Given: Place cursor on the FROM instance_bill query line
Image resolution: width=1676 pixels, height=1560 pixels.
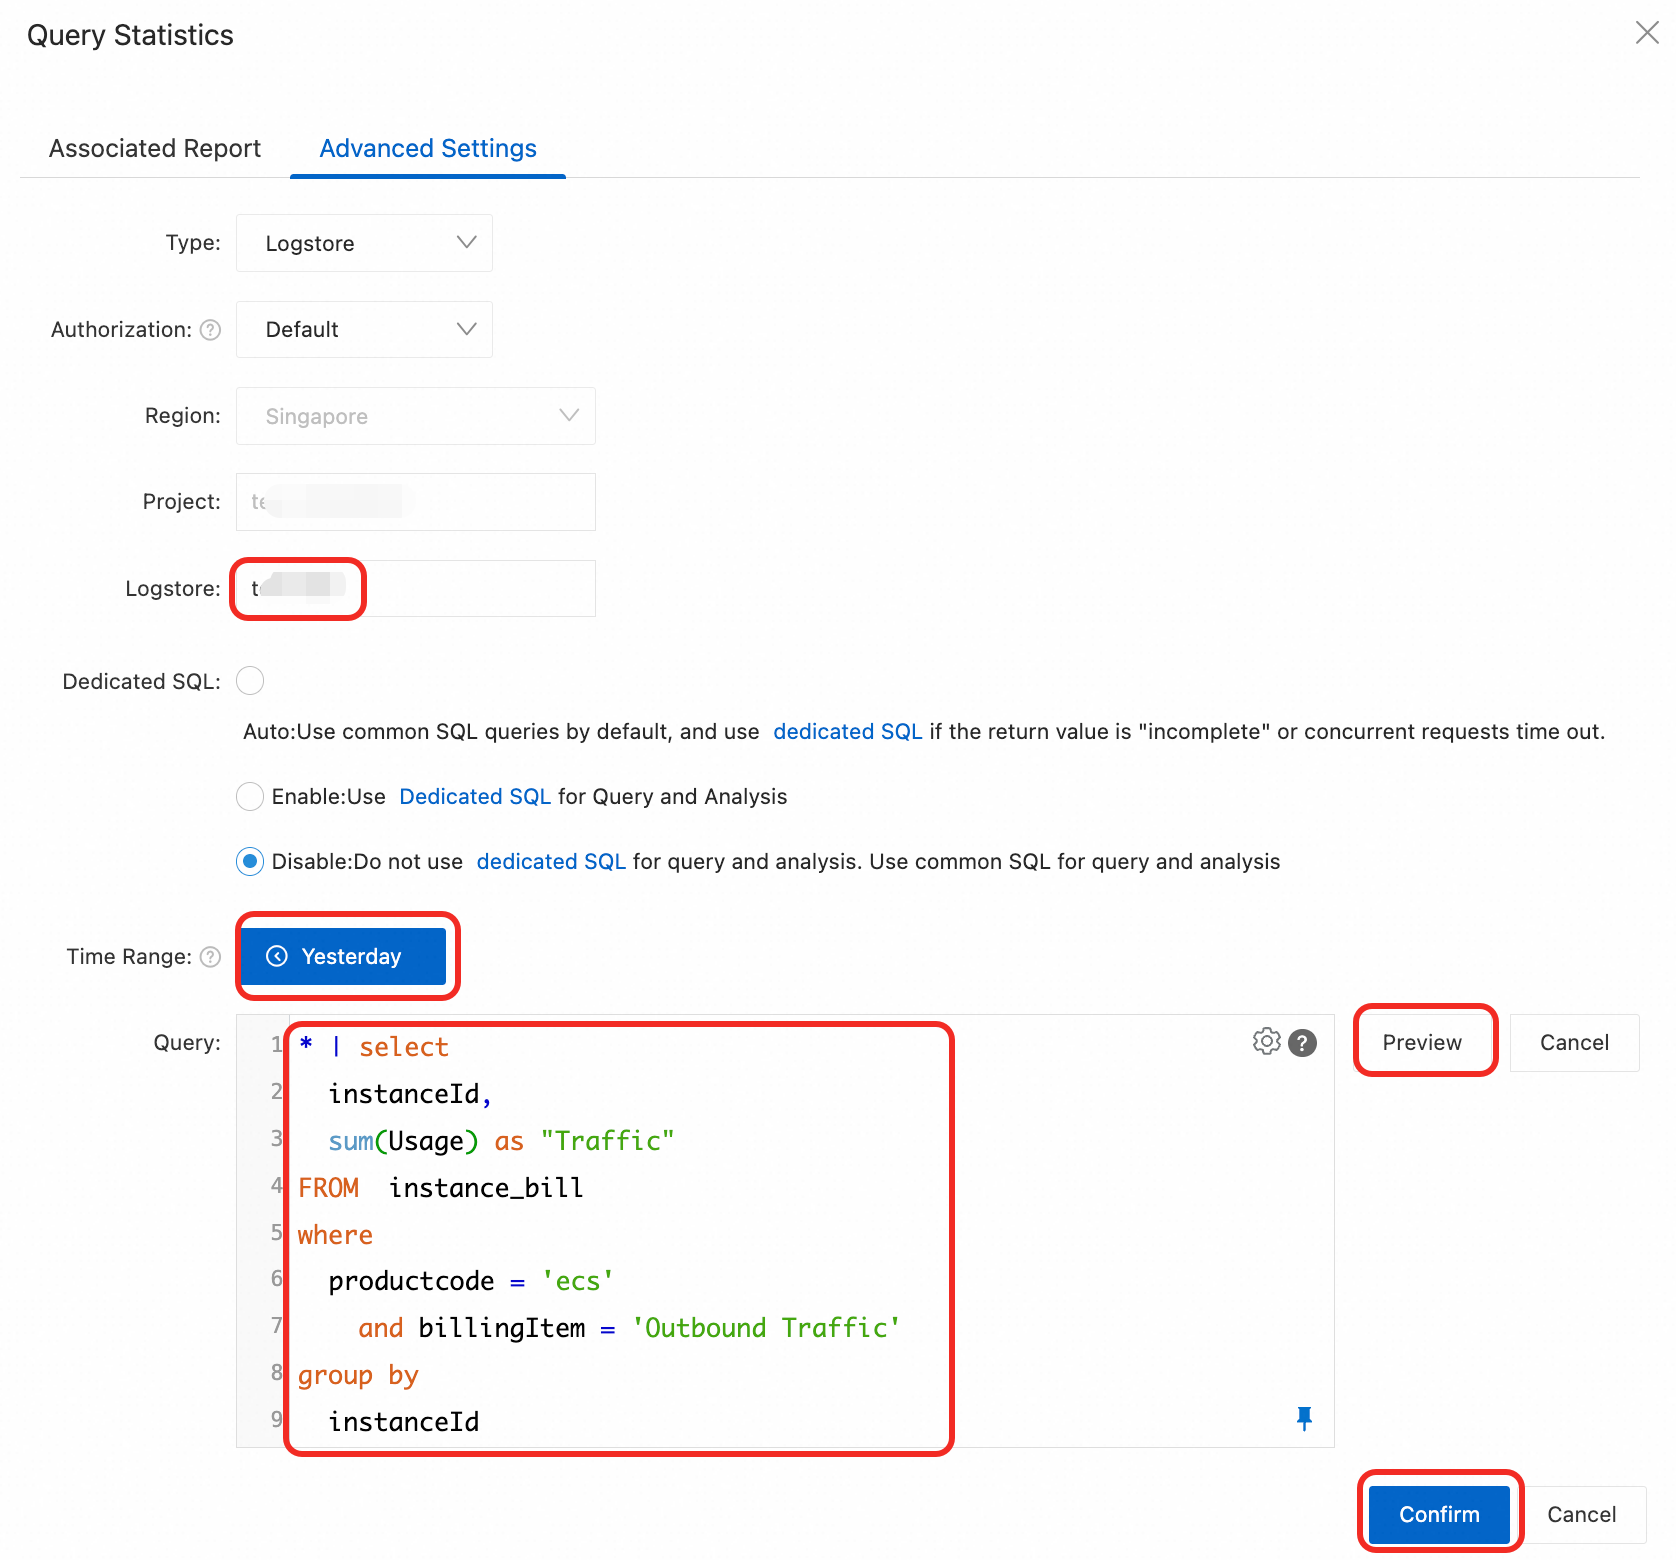Looking at the screenshot, I should (x=440, y=1188).
